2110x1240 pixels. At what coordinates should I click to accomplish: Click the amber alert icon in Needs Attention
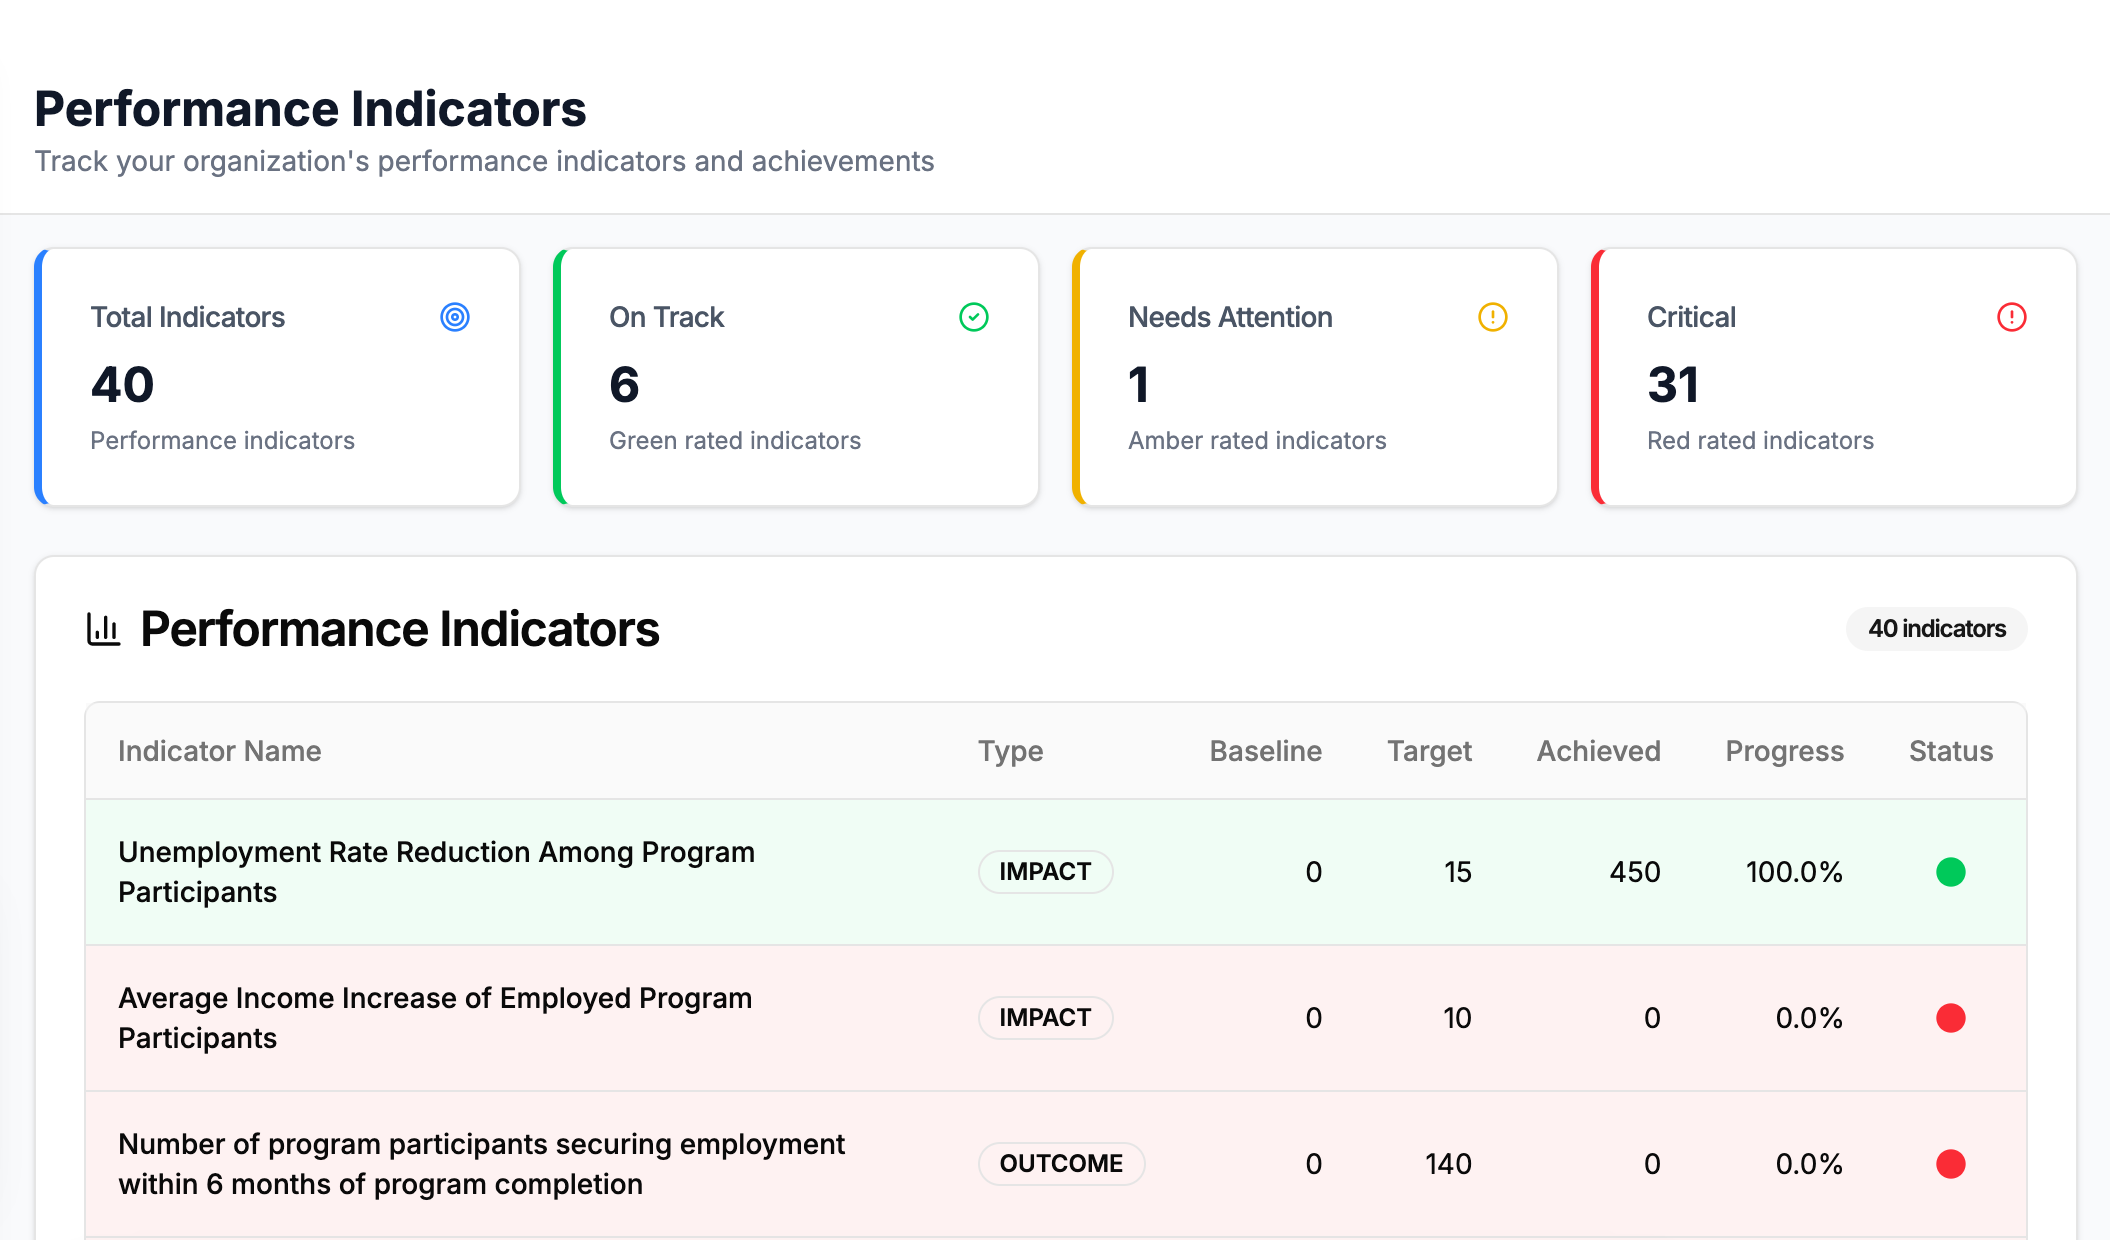pos(1492,317)
